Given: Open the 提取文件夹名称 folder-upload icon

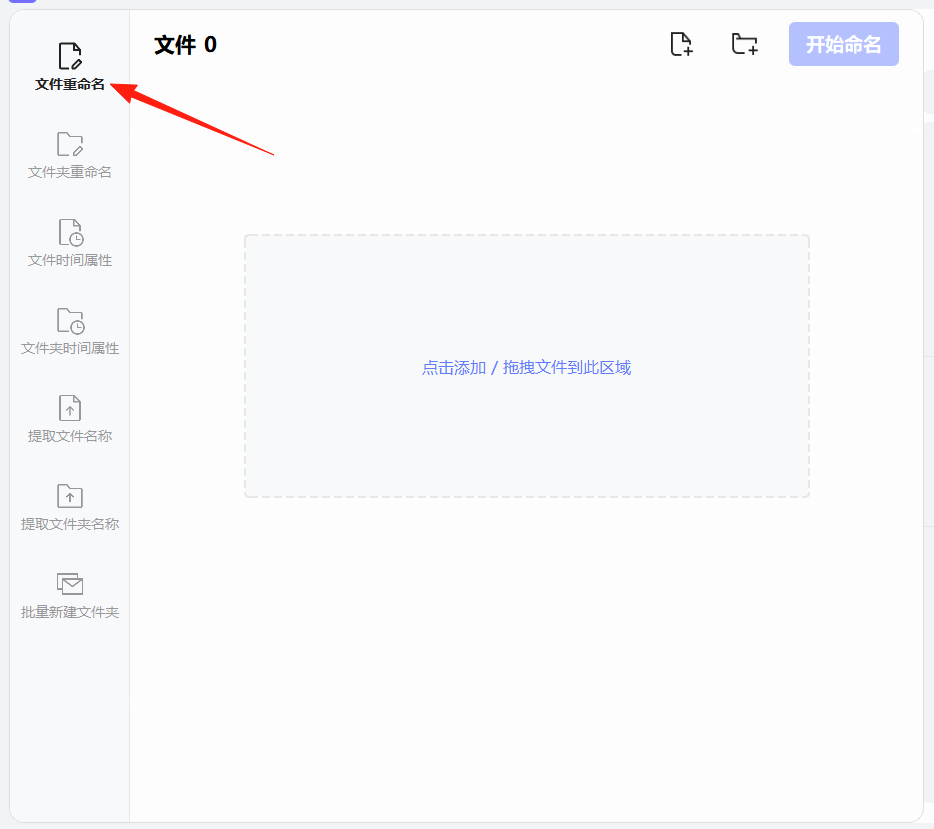Looking at the screenshot, I should pyautogui.click(x=70, y=495).
